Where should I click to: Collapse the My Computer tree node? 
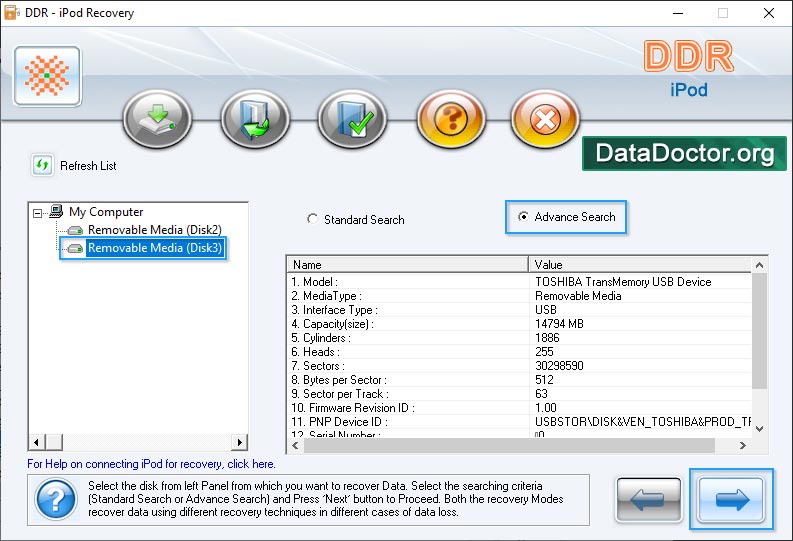click(x=37, y=213)
